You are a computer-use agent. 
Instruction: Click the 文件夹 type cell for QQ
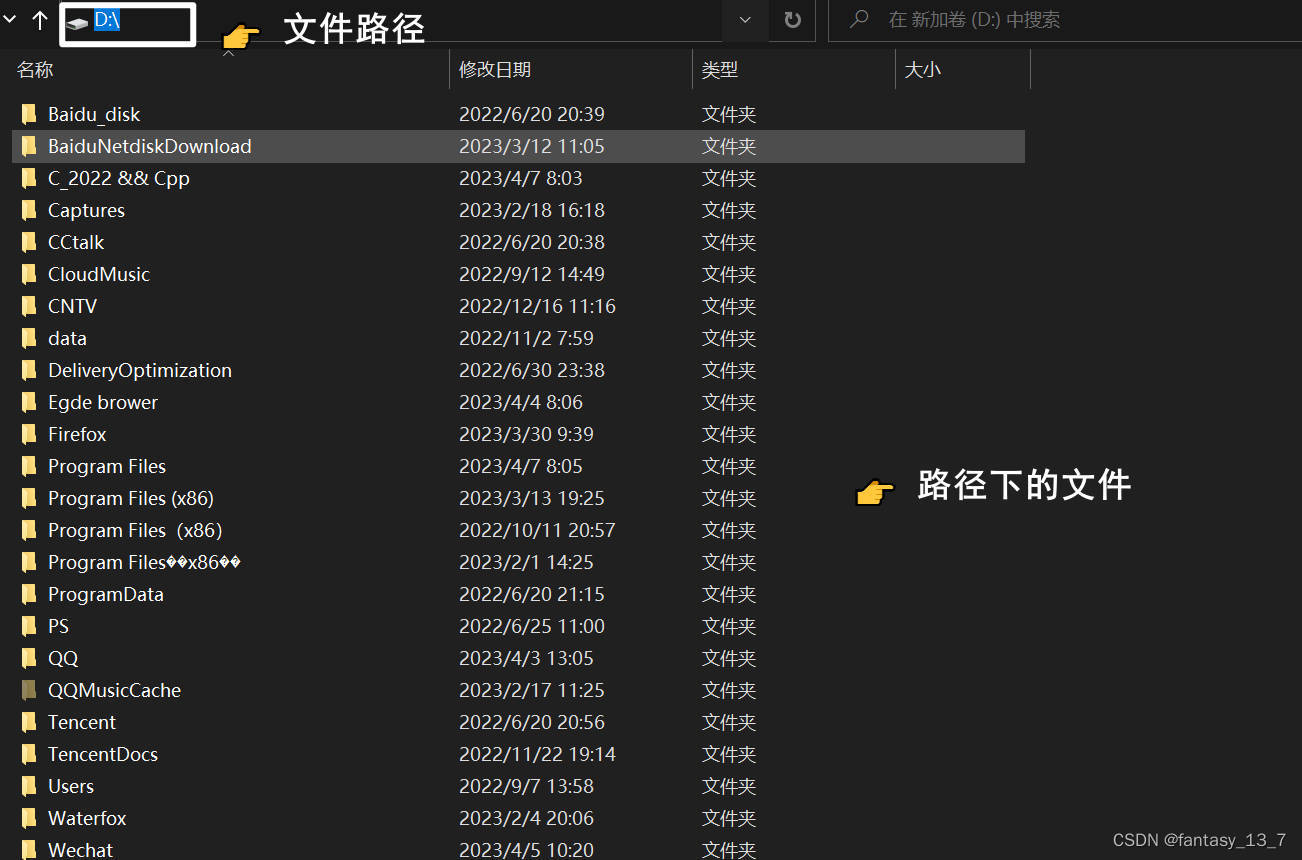pos(729,658)
